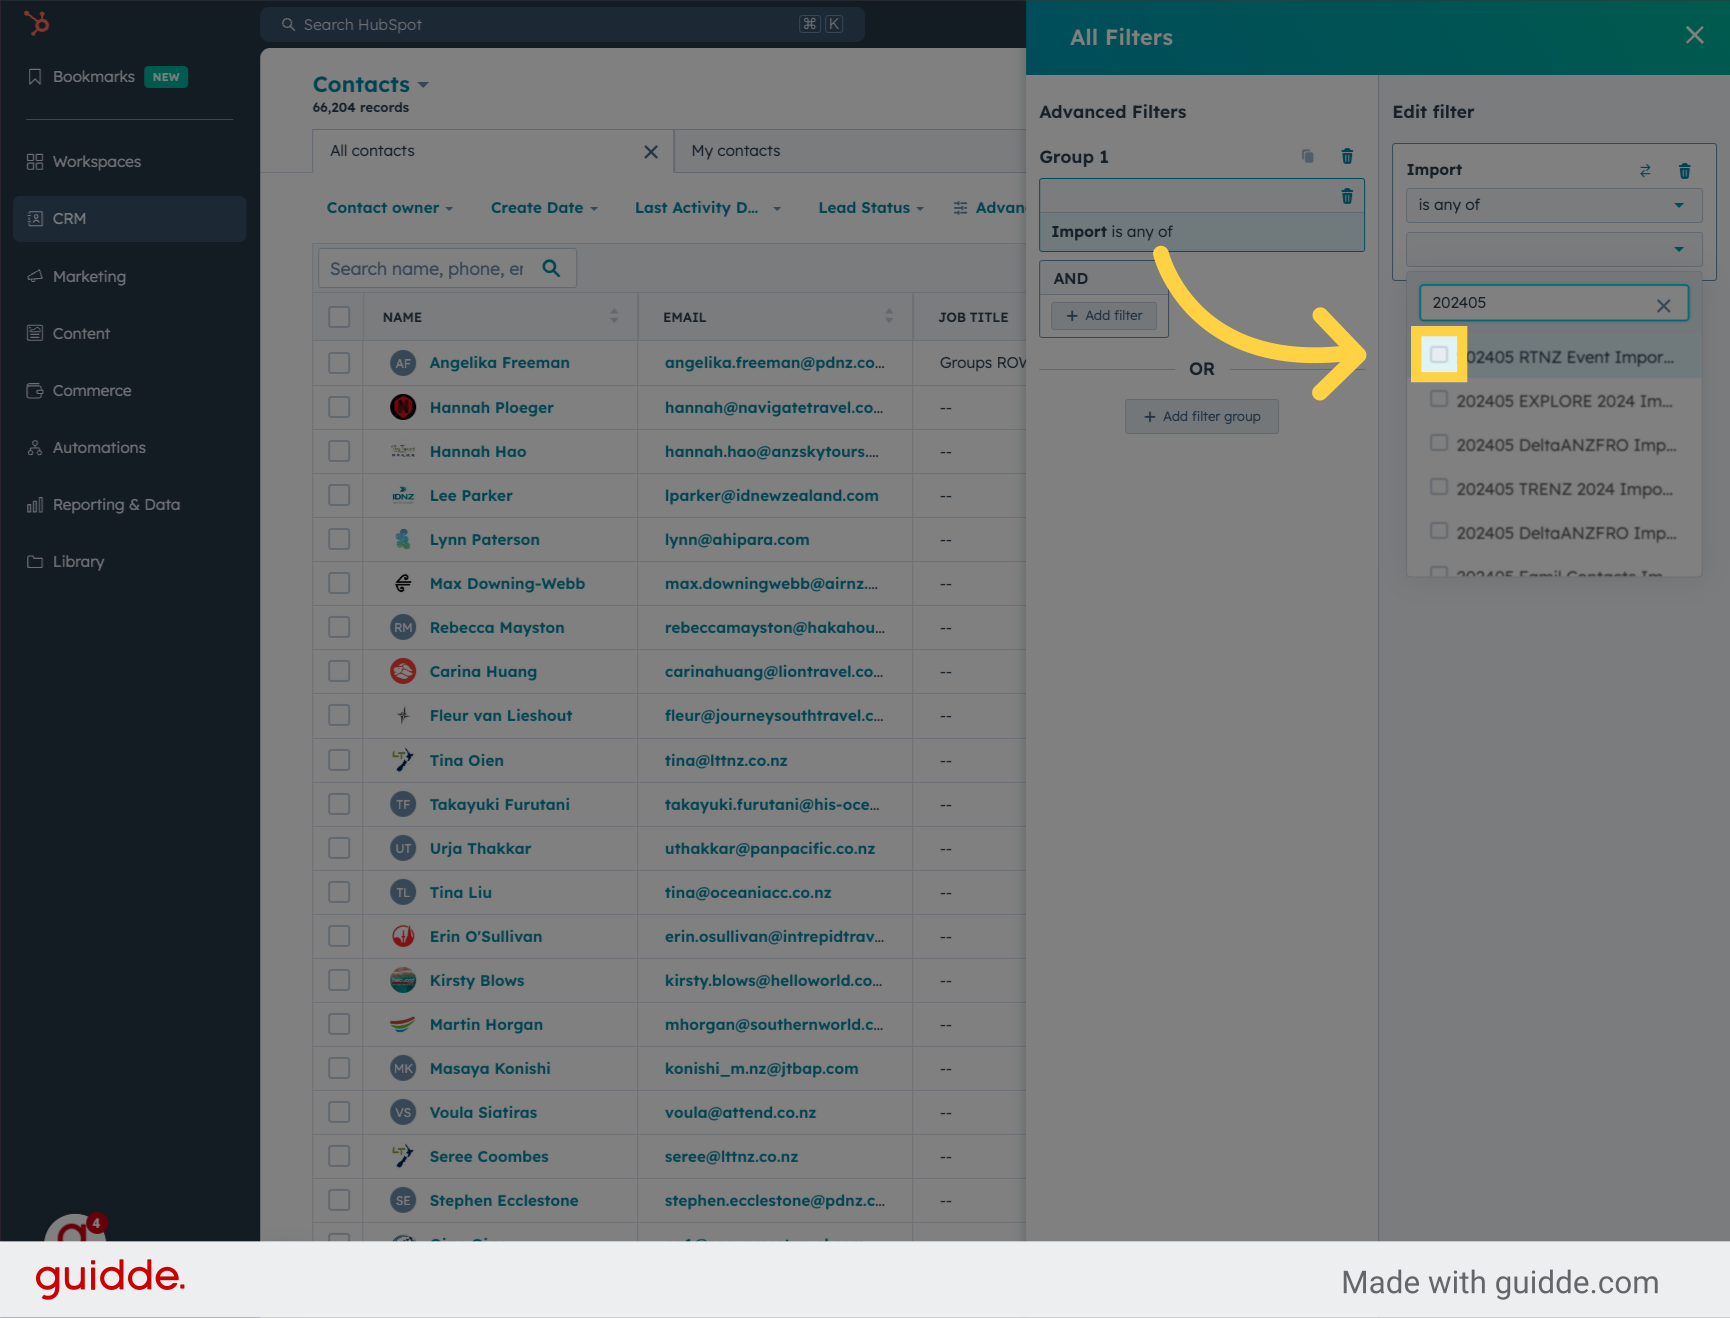Open the Library section icon
This screenshot has height=1318, width=1730.
[34, 561]
